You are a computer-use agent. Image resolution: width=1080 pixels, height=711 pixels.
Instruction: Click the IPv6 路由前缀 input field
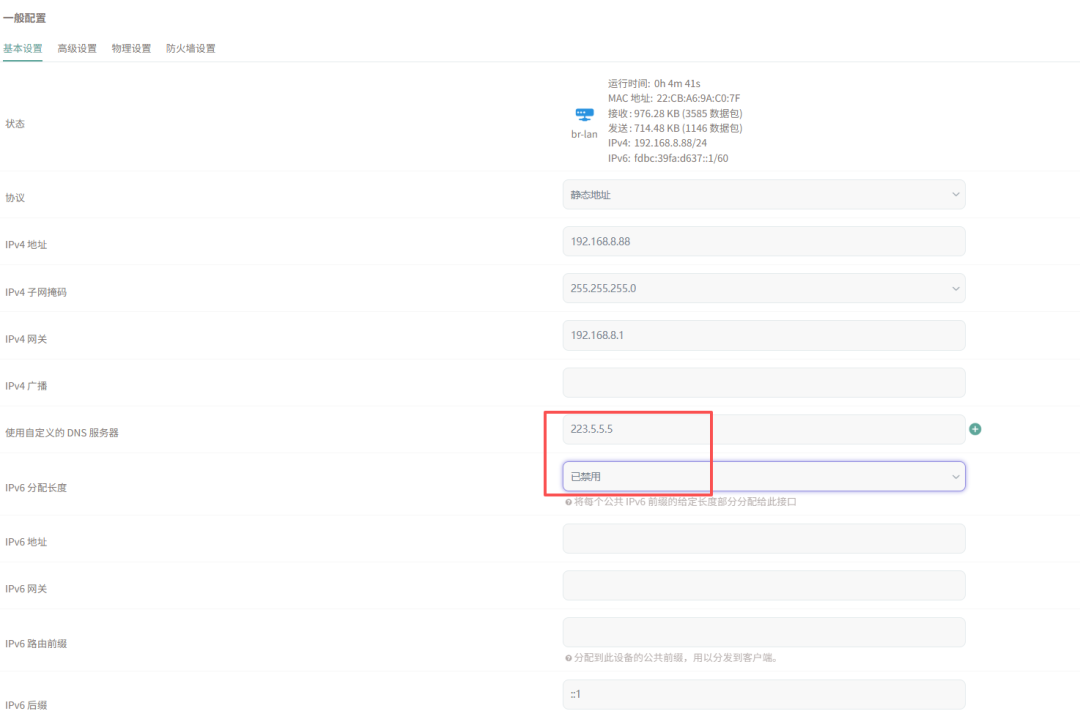click(763, 632)
